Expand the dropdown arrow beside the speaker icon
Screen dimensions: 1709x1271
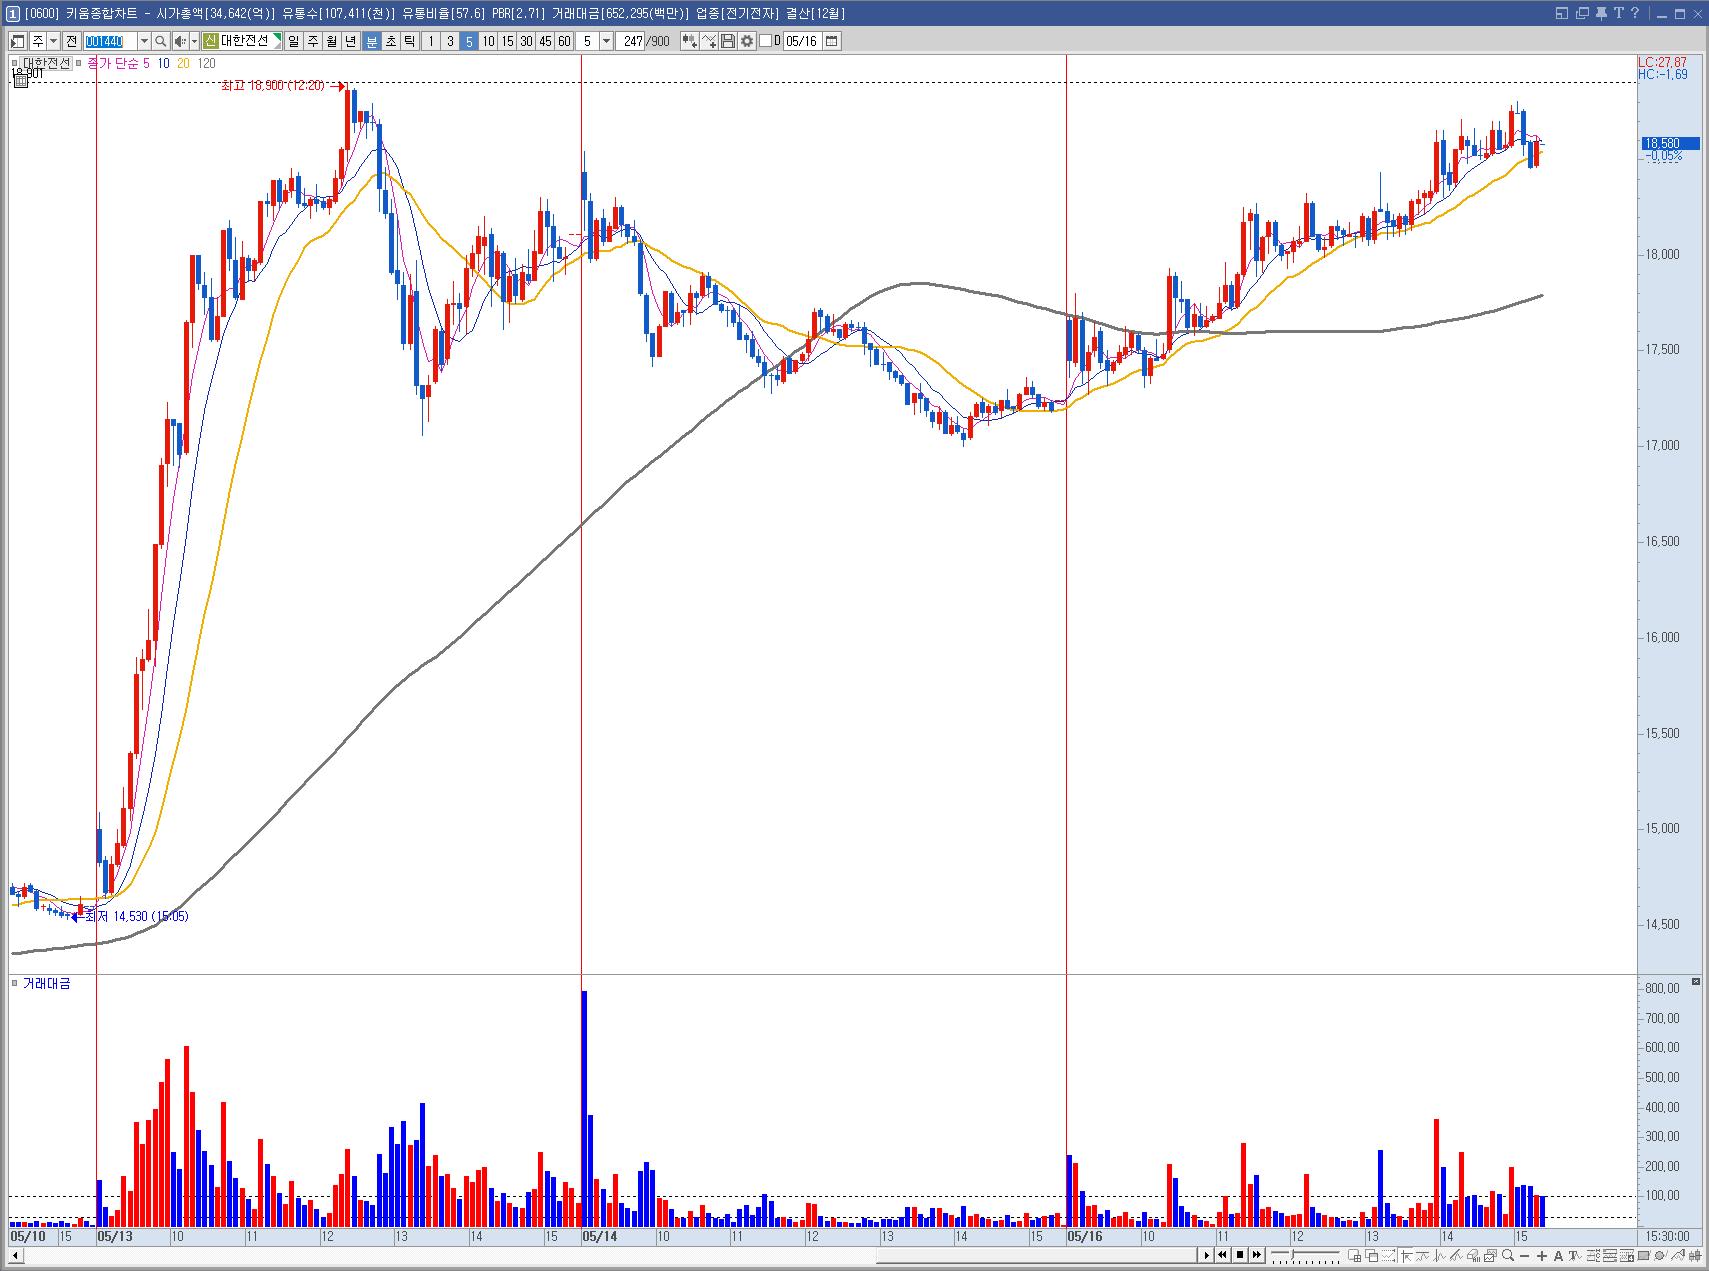[x=194, y=41]
